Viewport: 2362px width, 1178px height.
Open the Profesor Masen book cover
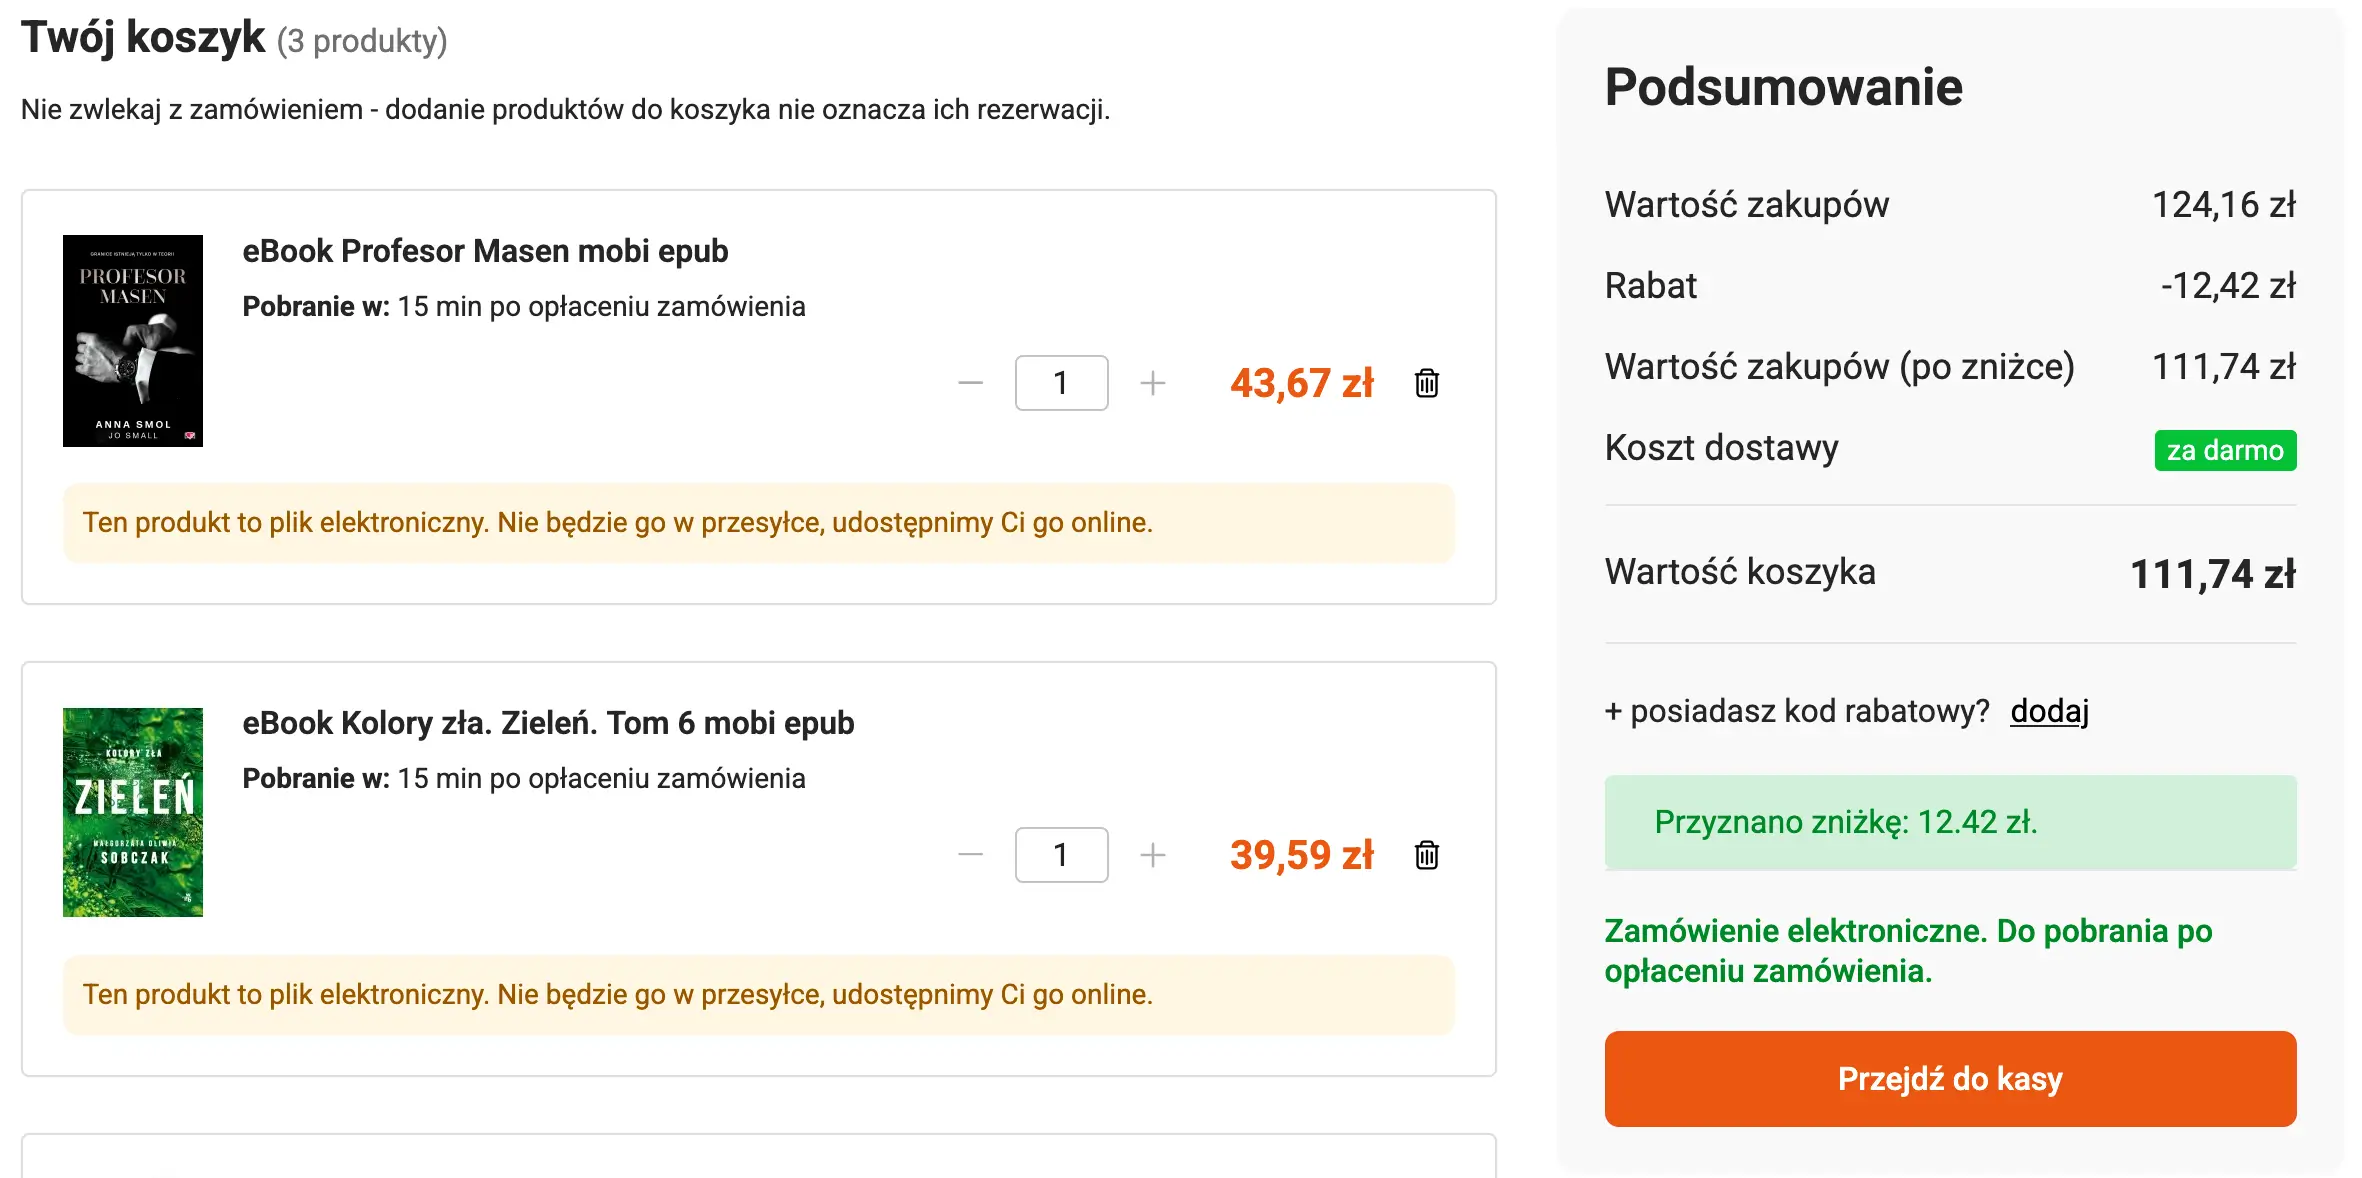(133, 340)
